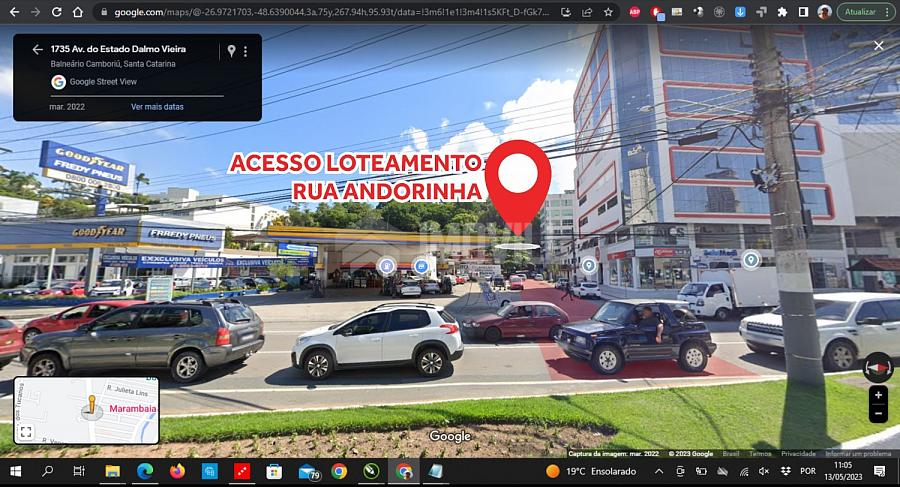Click the back arrow in Street View panel
Screen dimensions: 900x487
point(37,50)
